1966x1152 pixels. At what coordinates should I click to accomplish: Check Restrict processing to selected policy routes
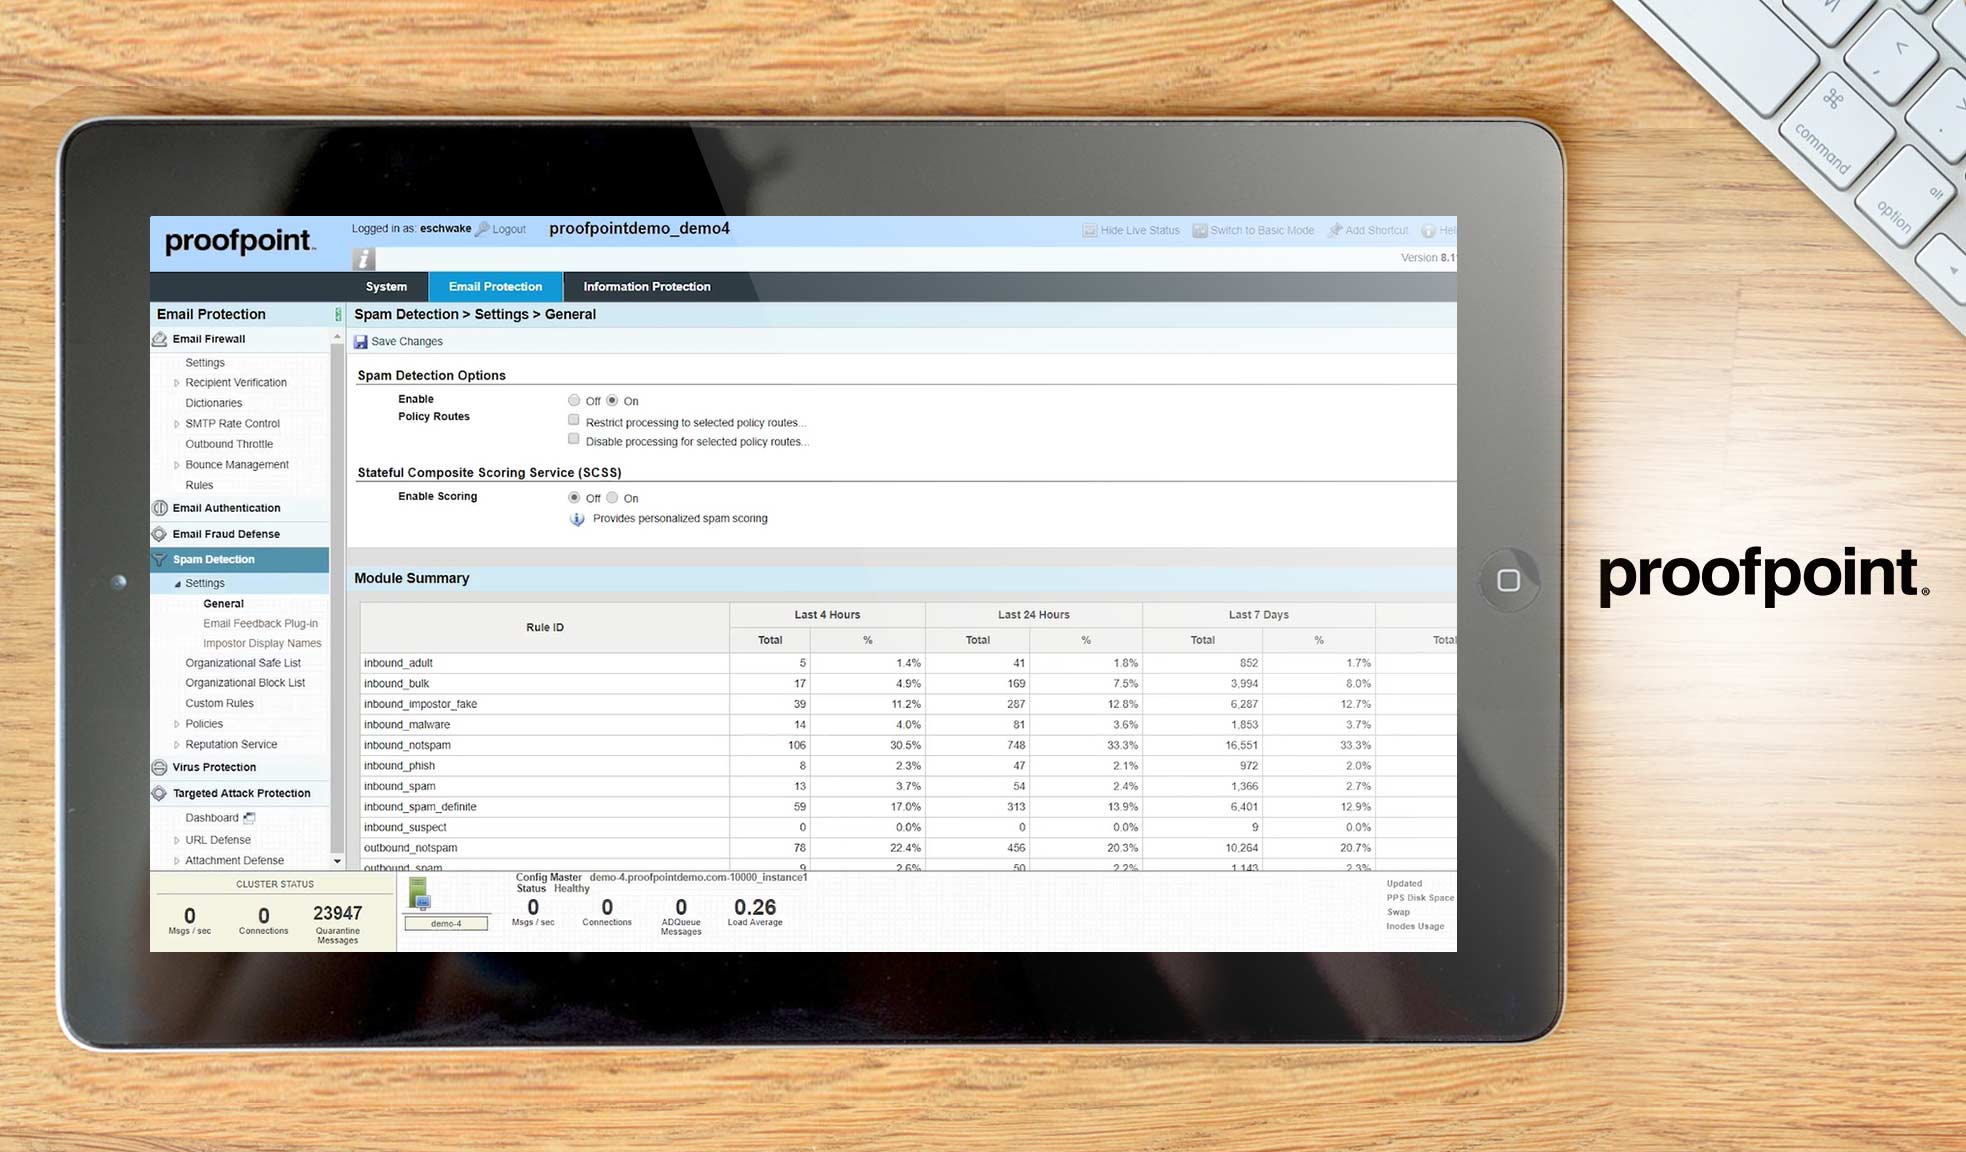(x=574, y=420)
